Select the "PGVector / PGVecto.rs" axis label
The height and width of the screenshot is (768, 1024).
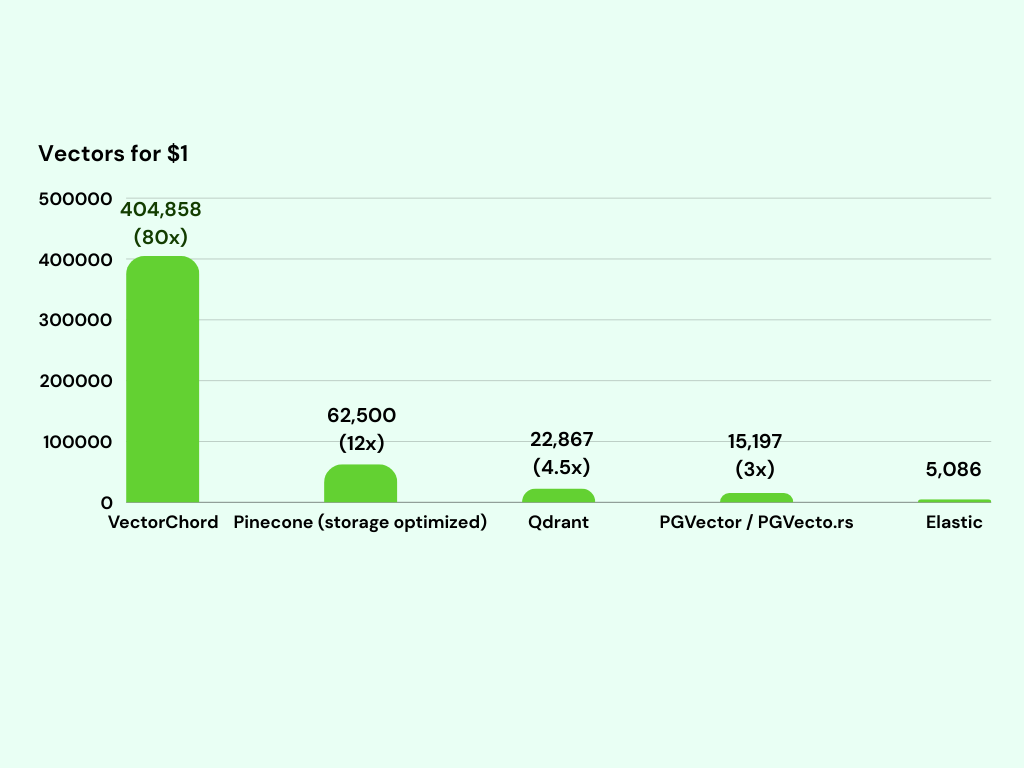click(x=756, y=523)
